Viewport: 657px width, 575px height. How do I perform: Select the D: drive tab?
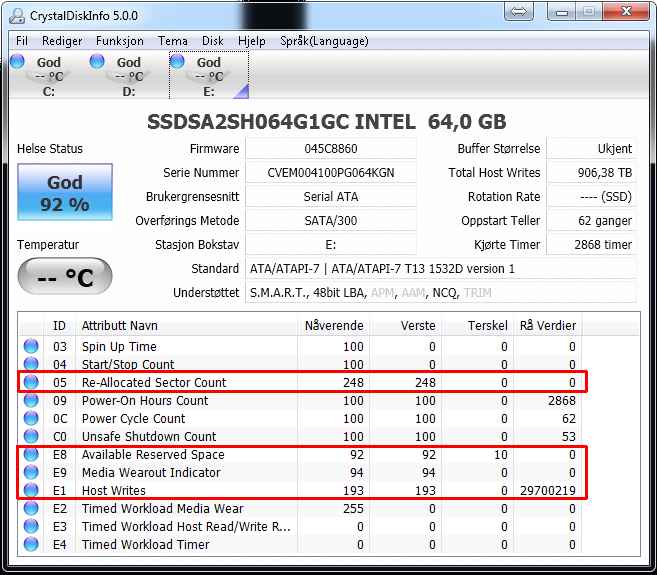coord(129,75)
